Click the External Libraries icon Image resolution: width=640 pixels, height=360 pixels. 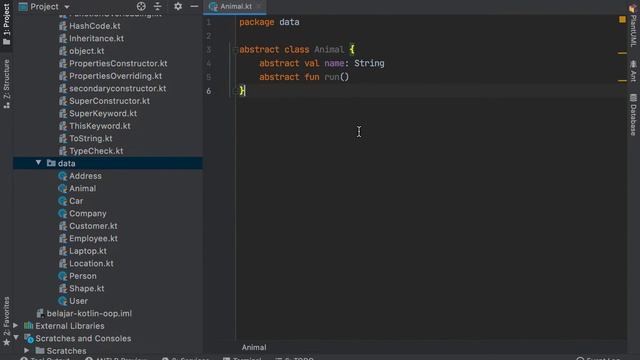coord(29,326)
